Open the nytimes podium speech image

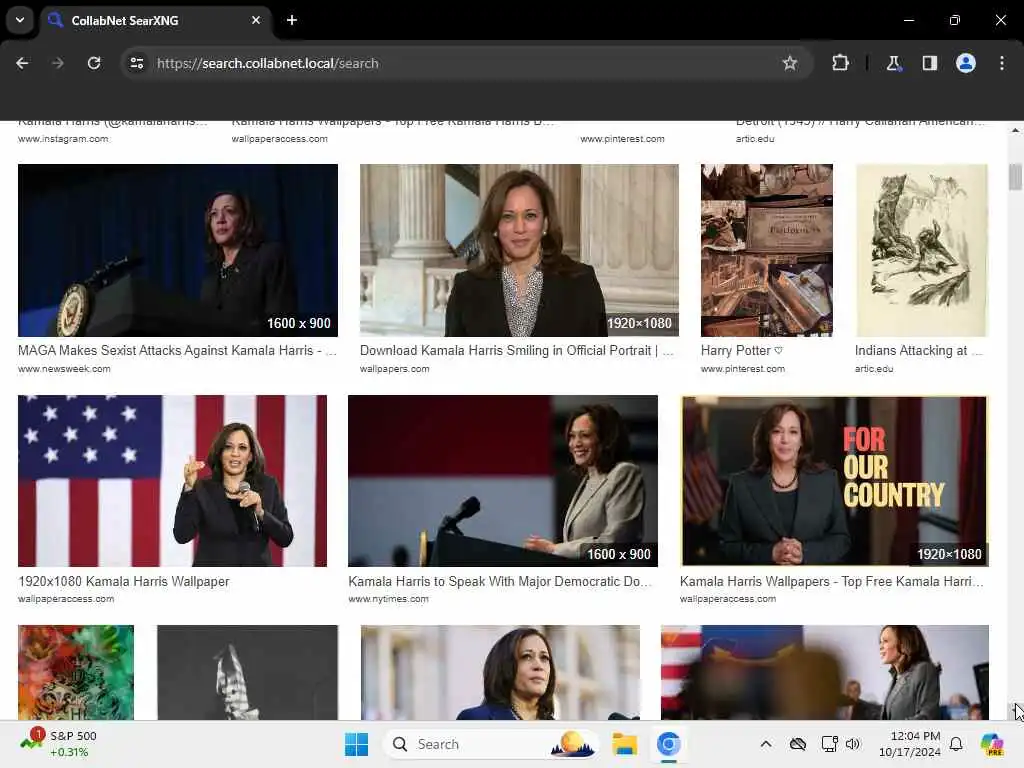tap(503, 481)
